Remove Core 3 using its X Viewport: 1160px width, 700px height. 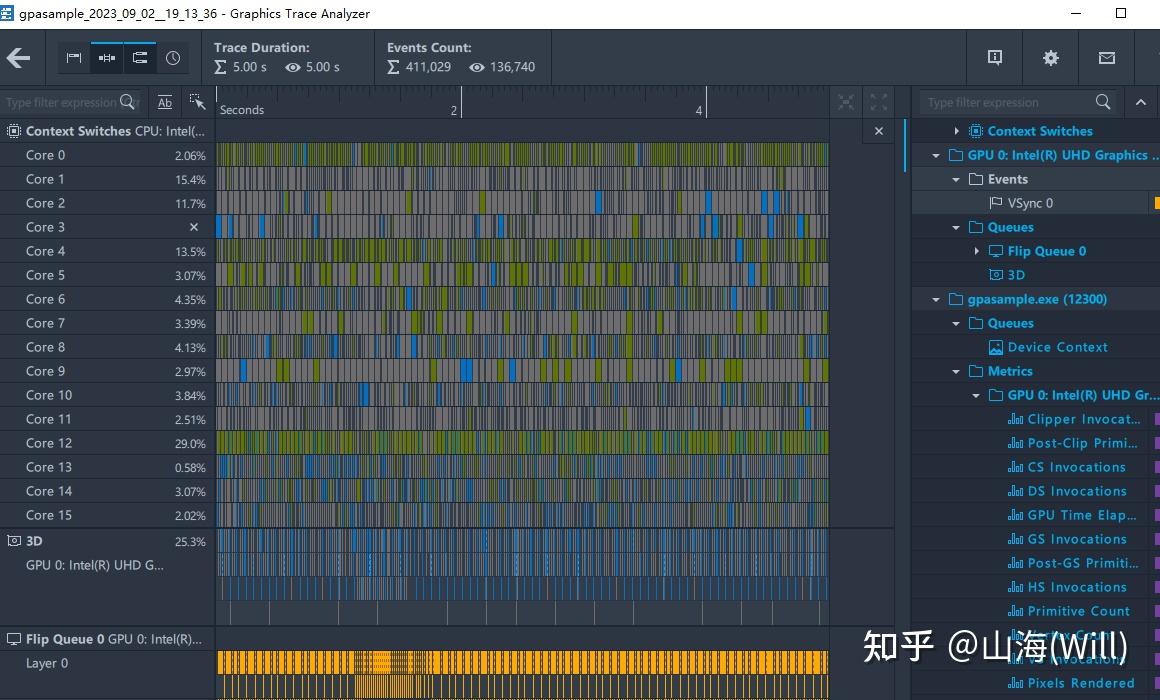coord(194,227)
